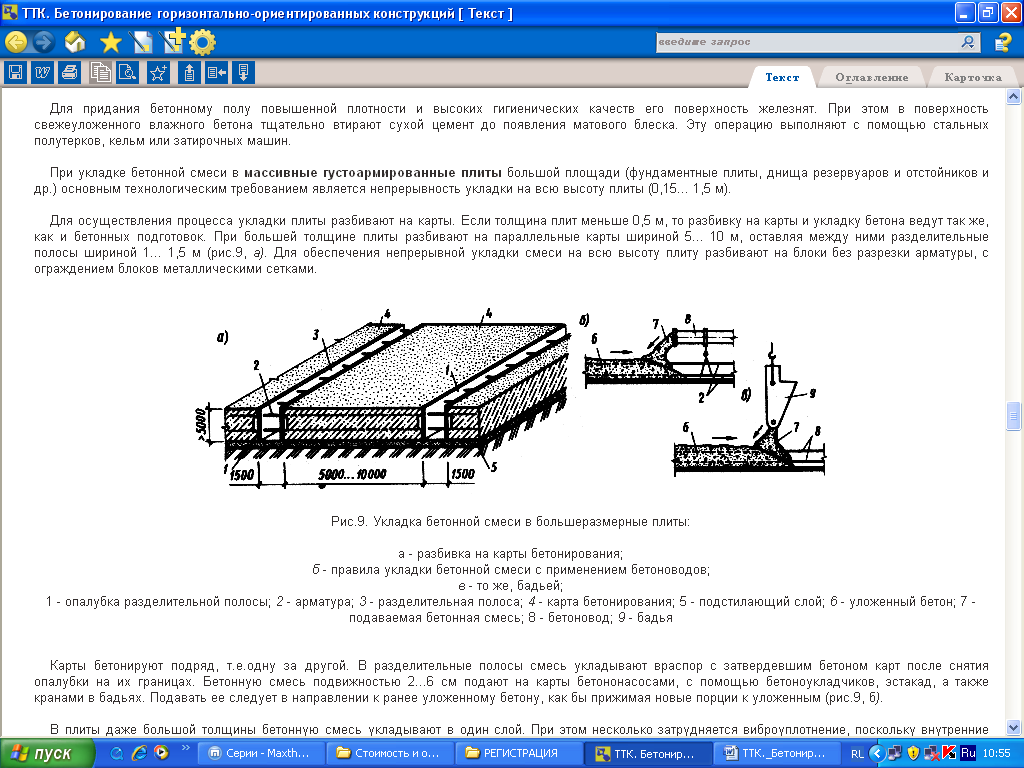Expand the quick launch chevron
Screen dimensions: 1024x768
[x=185, y=748]
